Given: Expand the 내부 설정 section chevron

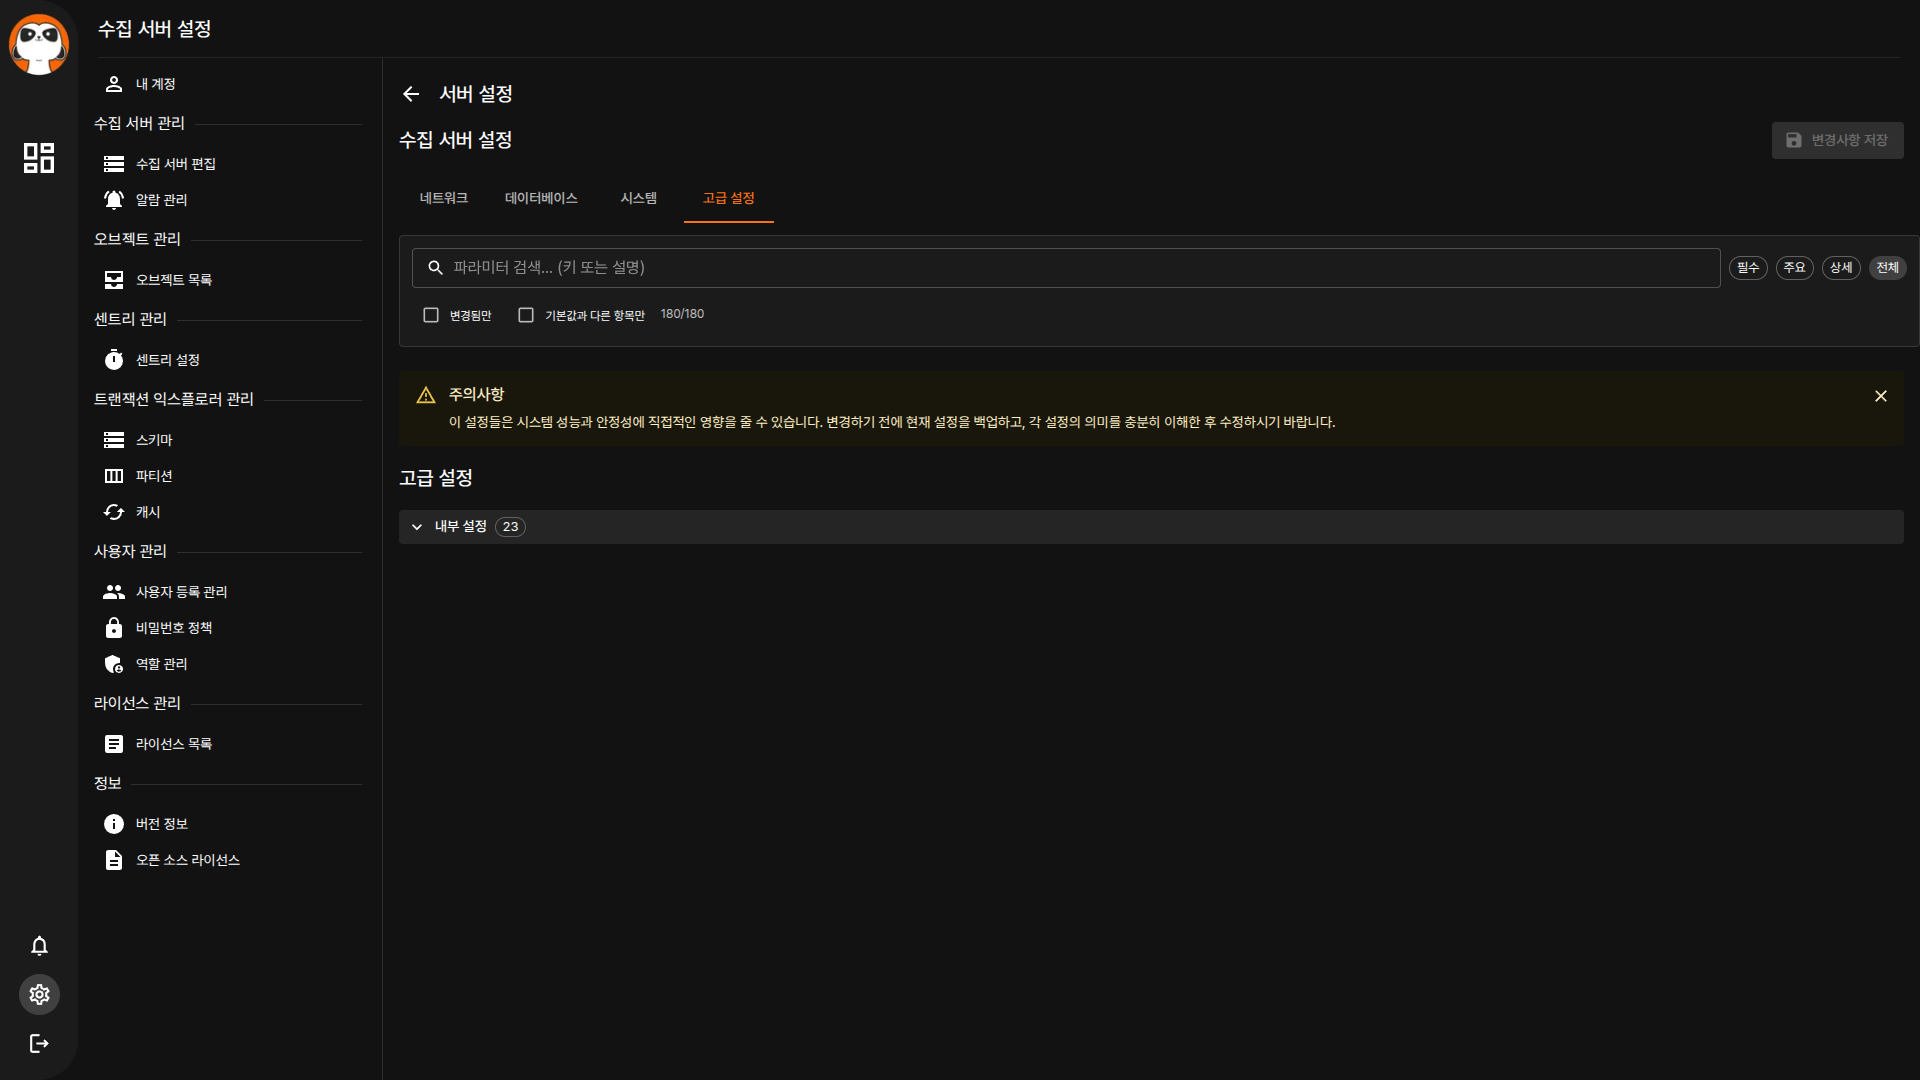Looking at the screenshot, I should pyautogui.click(x=417, y=527).
